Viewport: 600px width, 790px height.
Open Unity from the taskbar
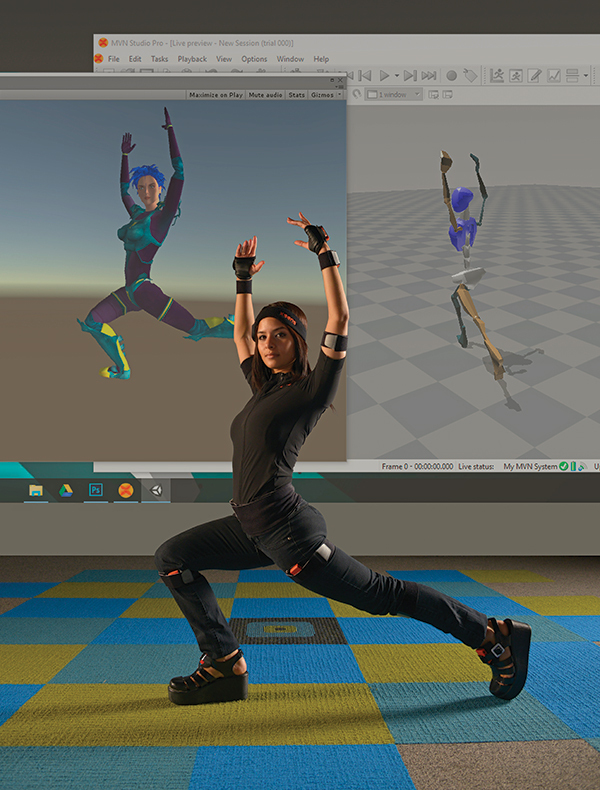156,490
